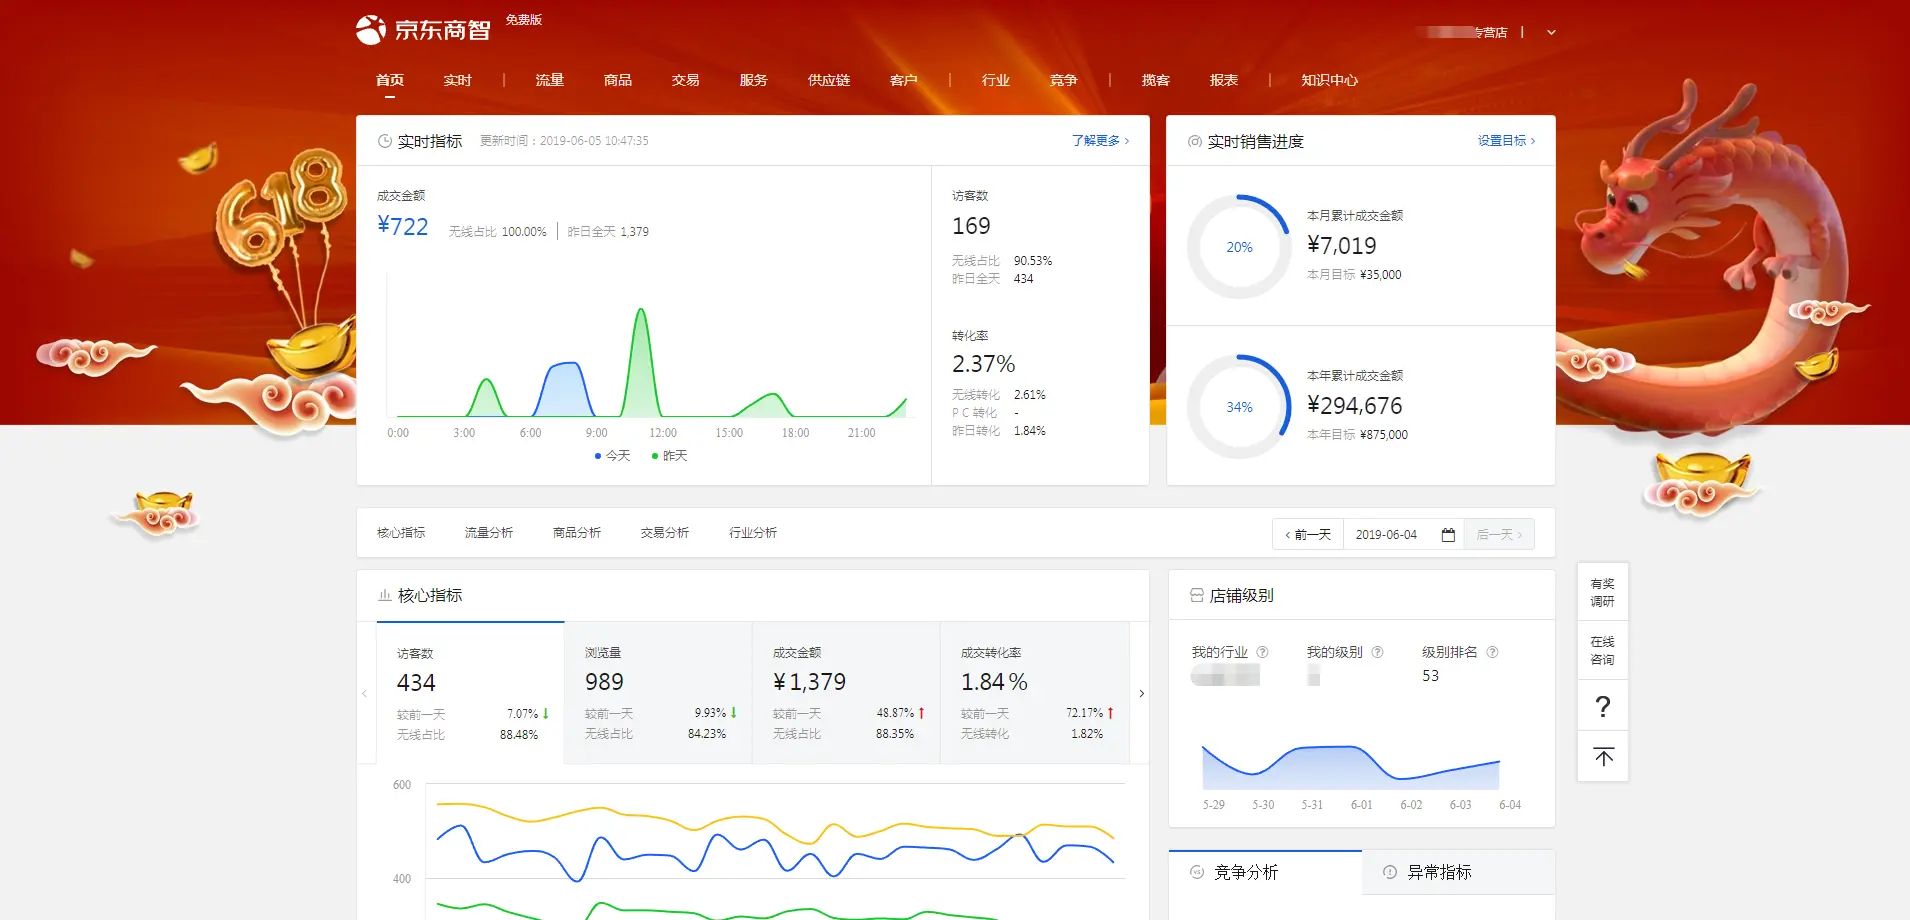Open the 流量 navigation menu
1910x920 pixels.
[549, 80]
